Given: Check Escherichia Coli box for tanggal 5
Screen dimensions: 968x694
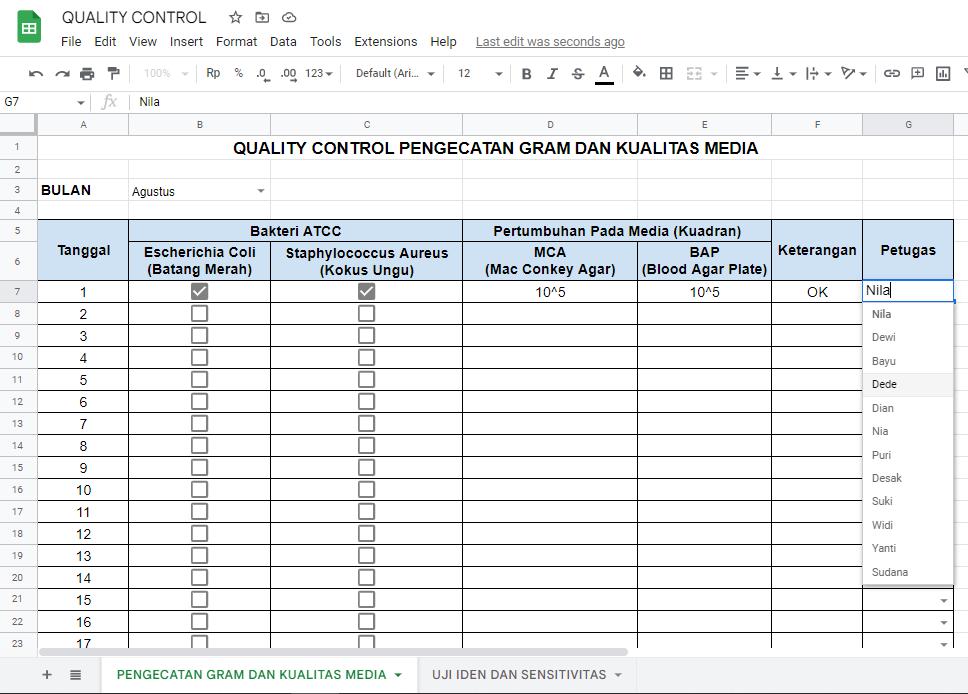Looking at the screenshot, I should pyautogui.click(x=199, y=380).
